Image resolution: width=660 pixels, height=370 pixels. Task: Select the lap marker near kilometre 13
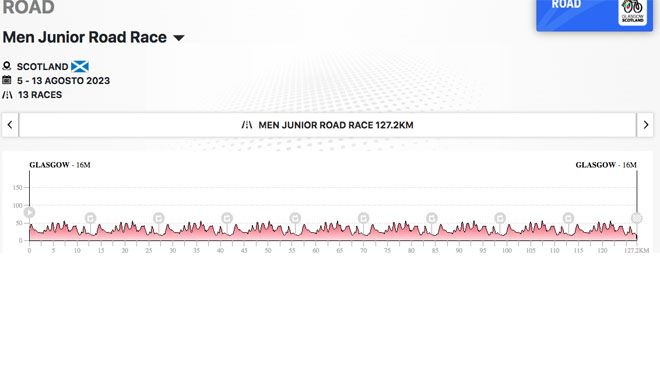pyautogui.click(x=90, y=218)
